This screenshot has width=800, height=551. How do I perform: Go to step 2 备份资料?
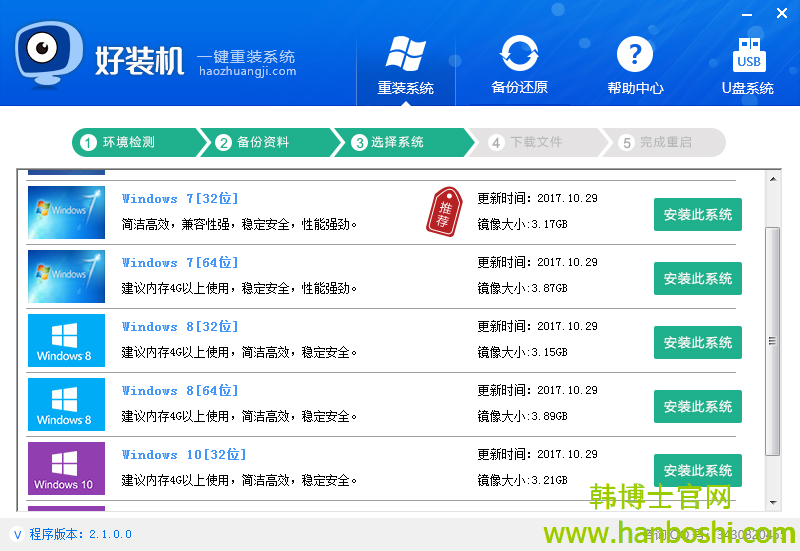[x=269, y=142]
